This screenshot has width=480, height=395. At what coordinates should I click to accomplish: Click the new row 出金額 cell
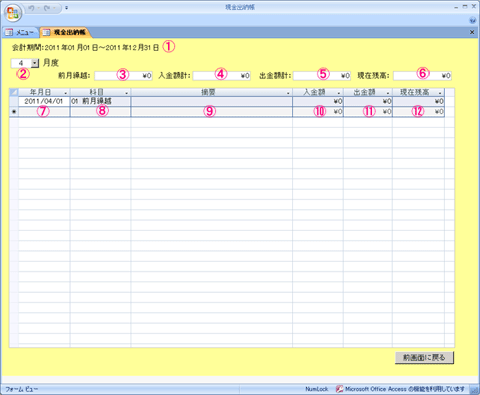[368, 112]
